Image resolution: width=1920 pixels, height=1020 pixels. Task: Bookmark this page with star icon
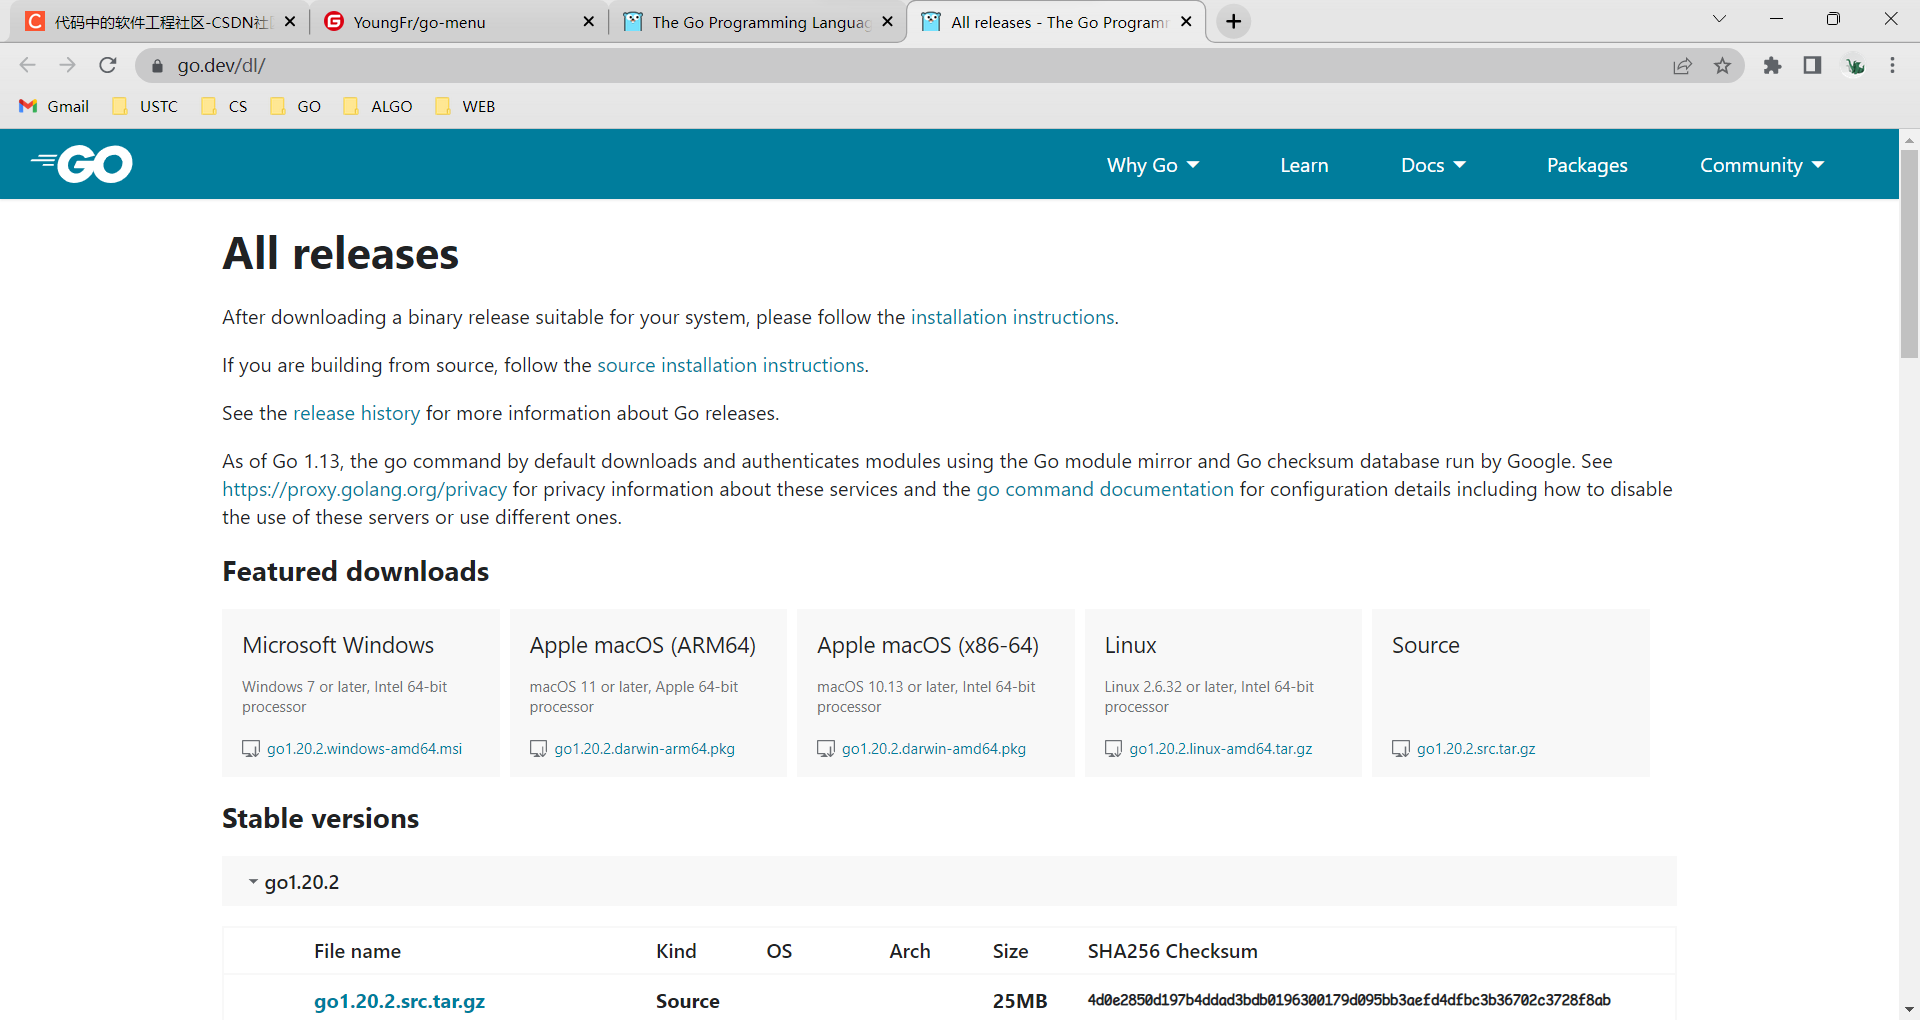click(x=1722, y=65)
